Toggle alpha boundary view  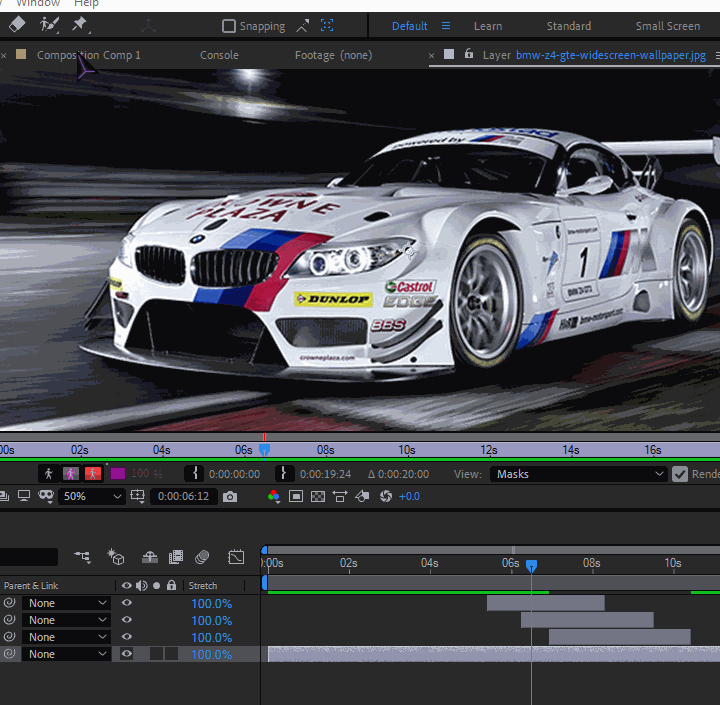tap(71, 474)
